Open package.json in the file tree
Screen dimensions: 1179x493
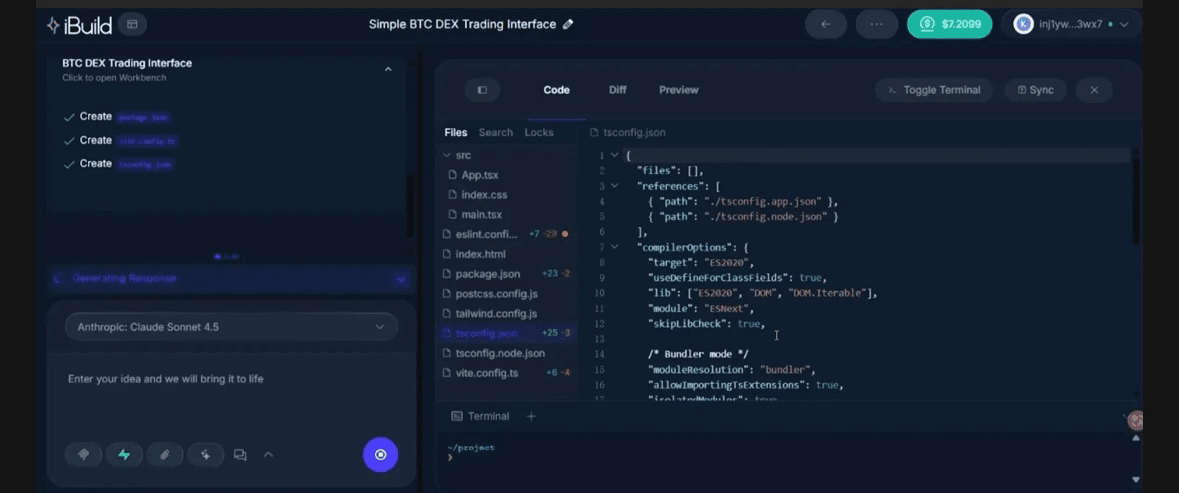(x=487, y=274)
